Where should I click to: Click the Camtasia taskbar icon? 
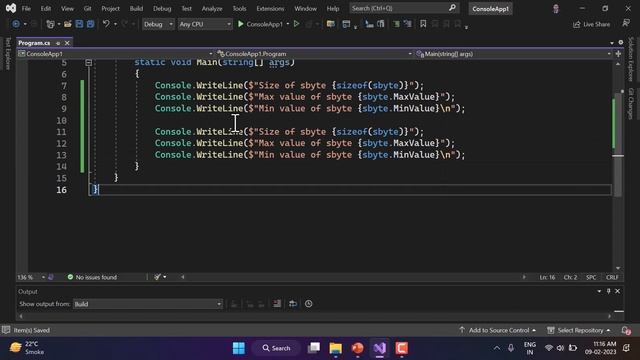402,348
